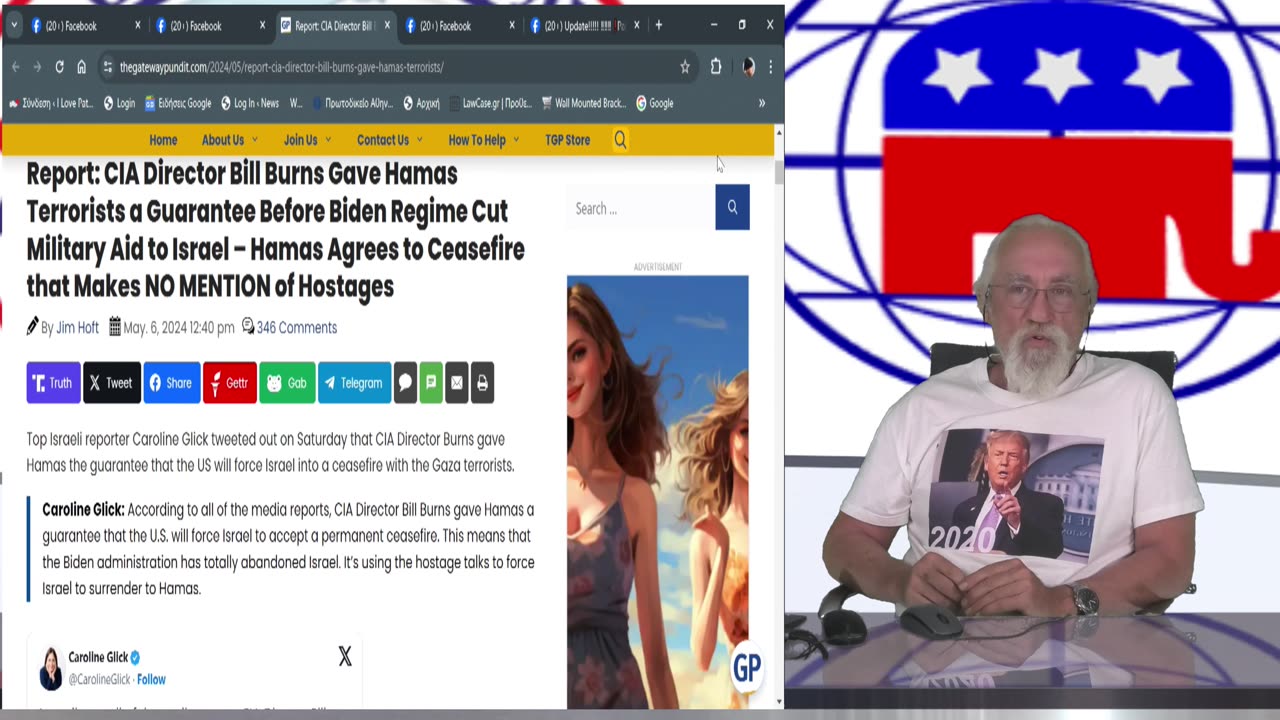Click the green SMS message share icon

[x=431, y=383]
